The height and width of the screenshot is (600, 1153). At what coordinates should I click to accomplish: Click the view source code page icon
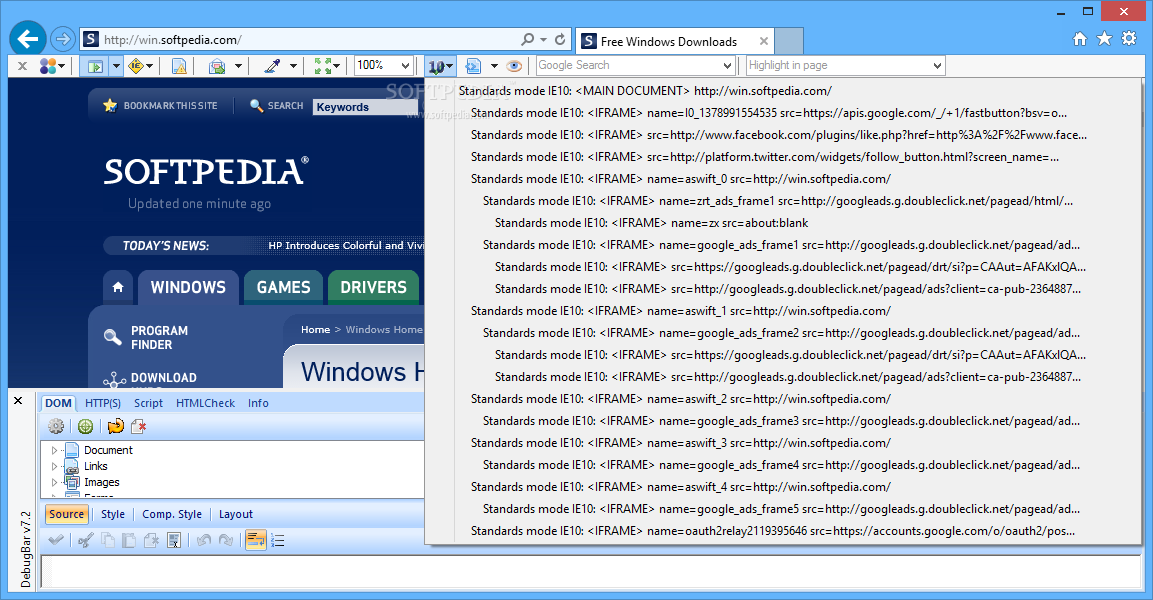click(473, 66)
